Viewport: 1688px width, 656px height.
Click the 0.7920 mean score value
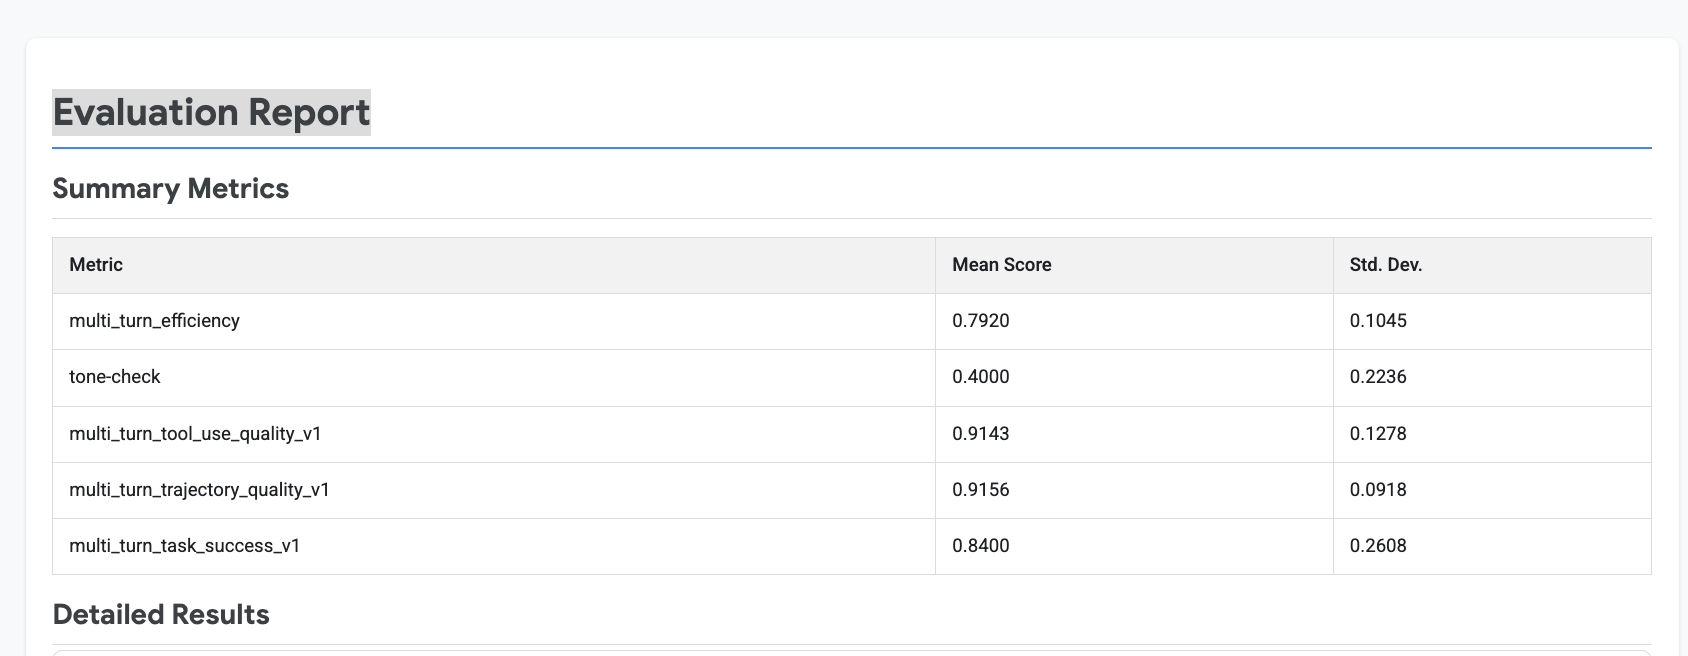tap(980, 321)
